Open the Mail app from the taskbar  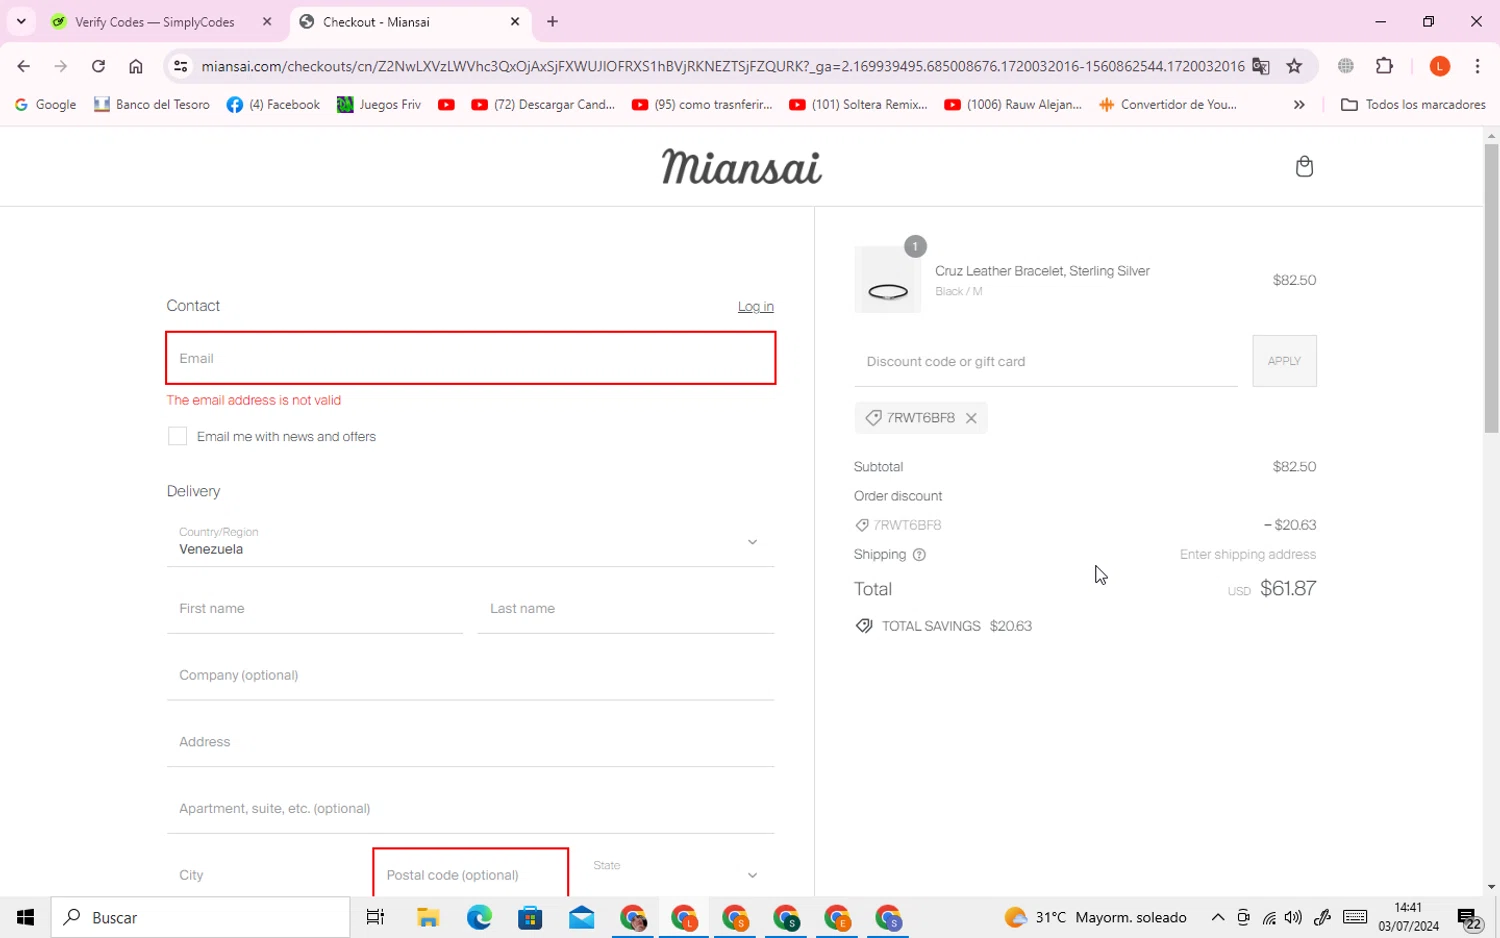[581, 917]
